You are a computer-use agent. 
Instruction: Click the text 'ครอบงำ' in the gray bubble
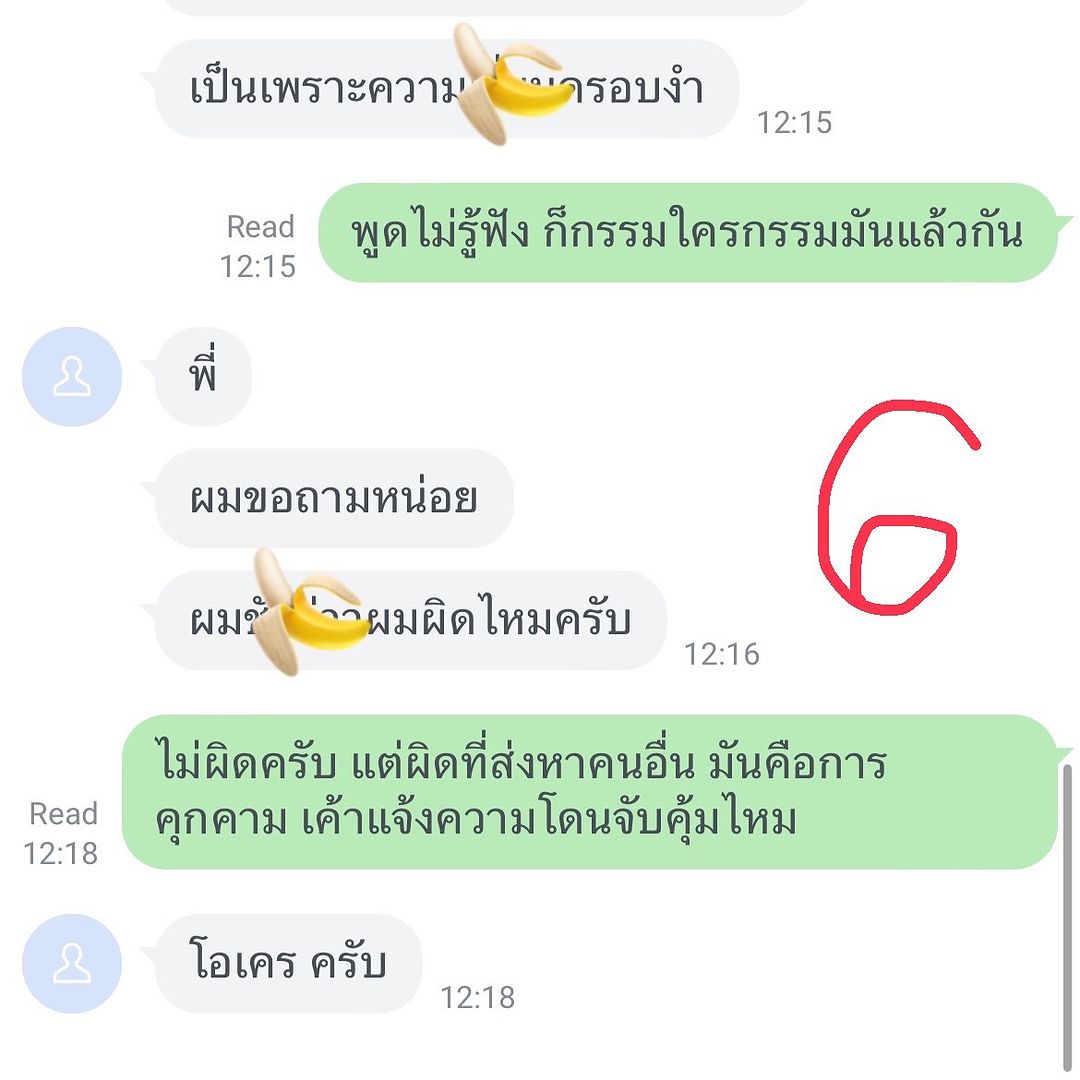pyautogui.click(x=637, y=88)
